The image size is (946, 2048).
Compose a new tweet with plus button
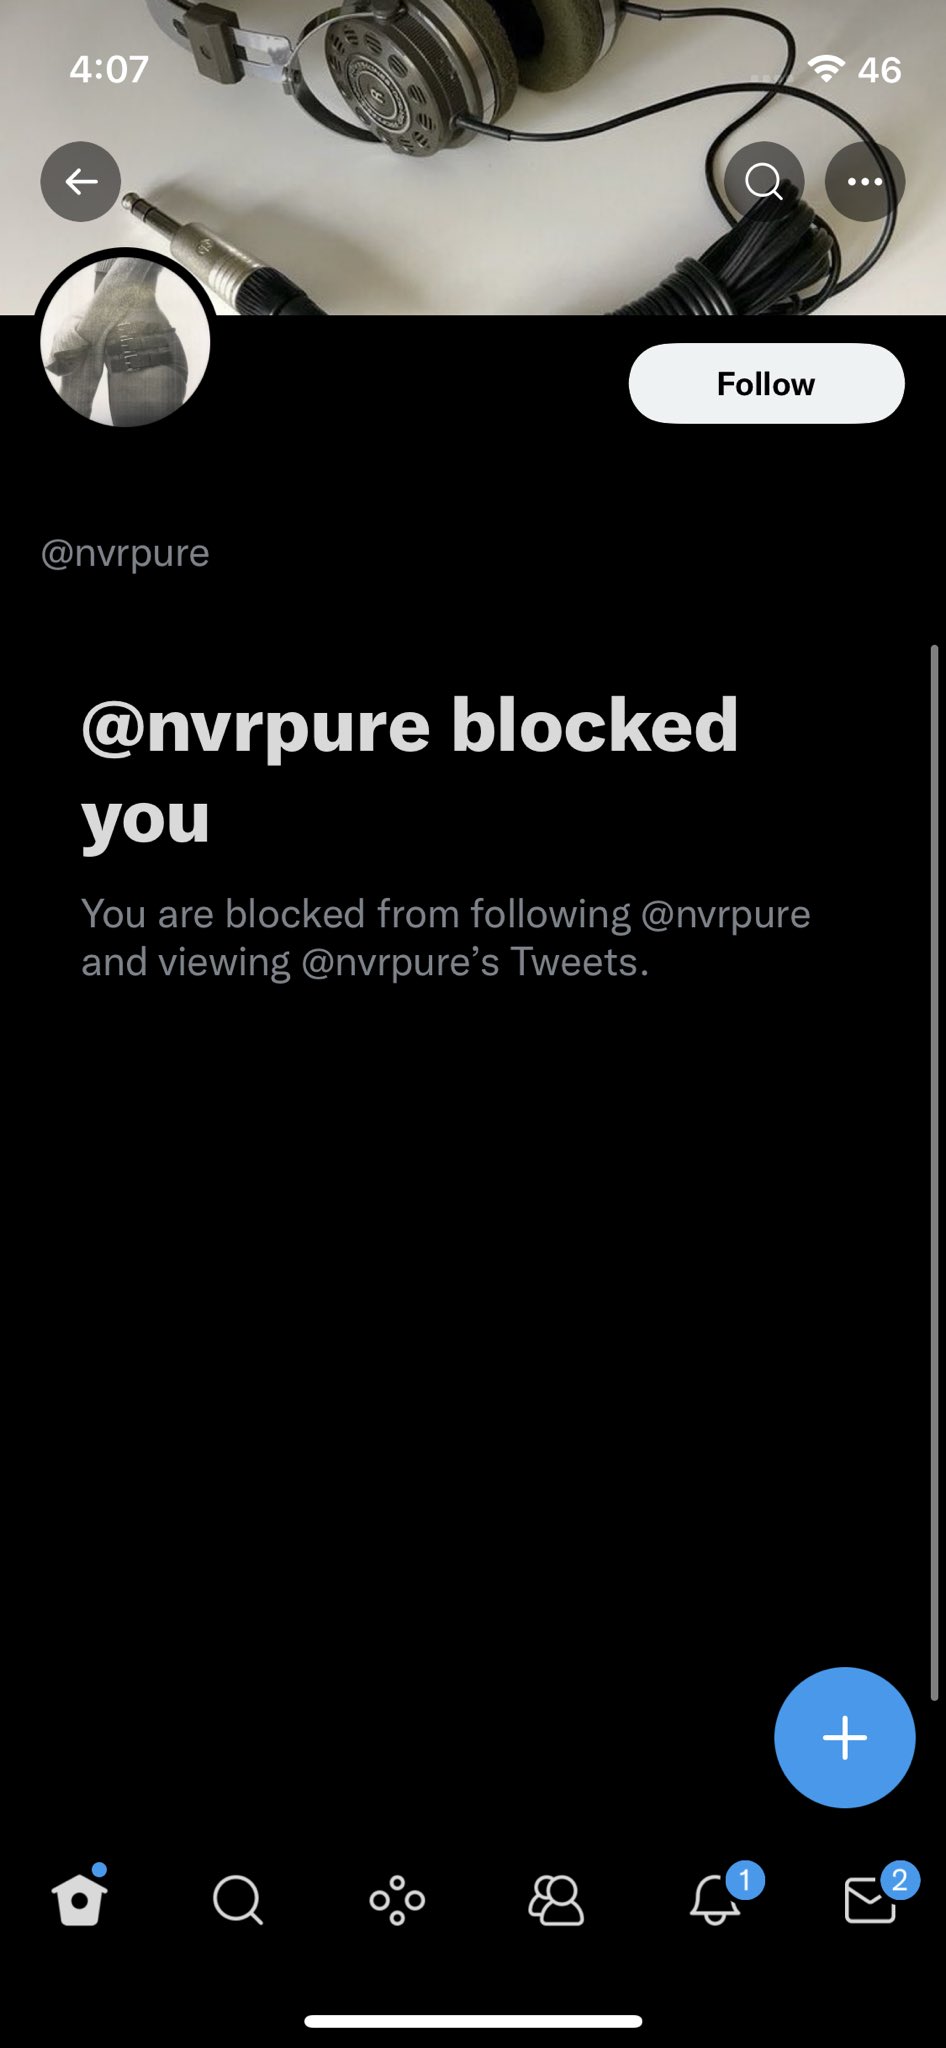(845, 1737)
